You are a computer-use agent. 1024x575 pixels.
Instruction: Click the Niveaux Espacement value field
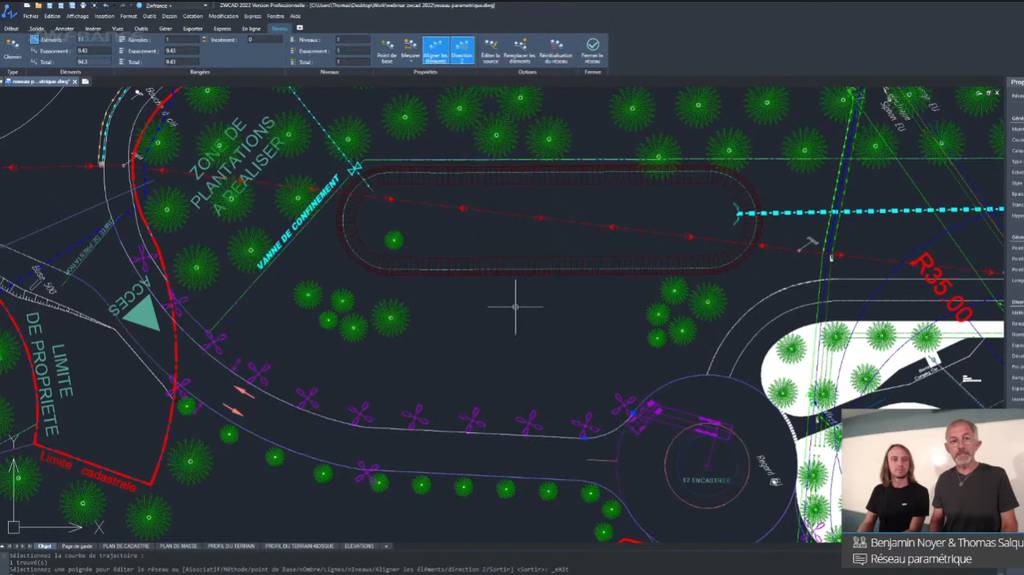353,50
